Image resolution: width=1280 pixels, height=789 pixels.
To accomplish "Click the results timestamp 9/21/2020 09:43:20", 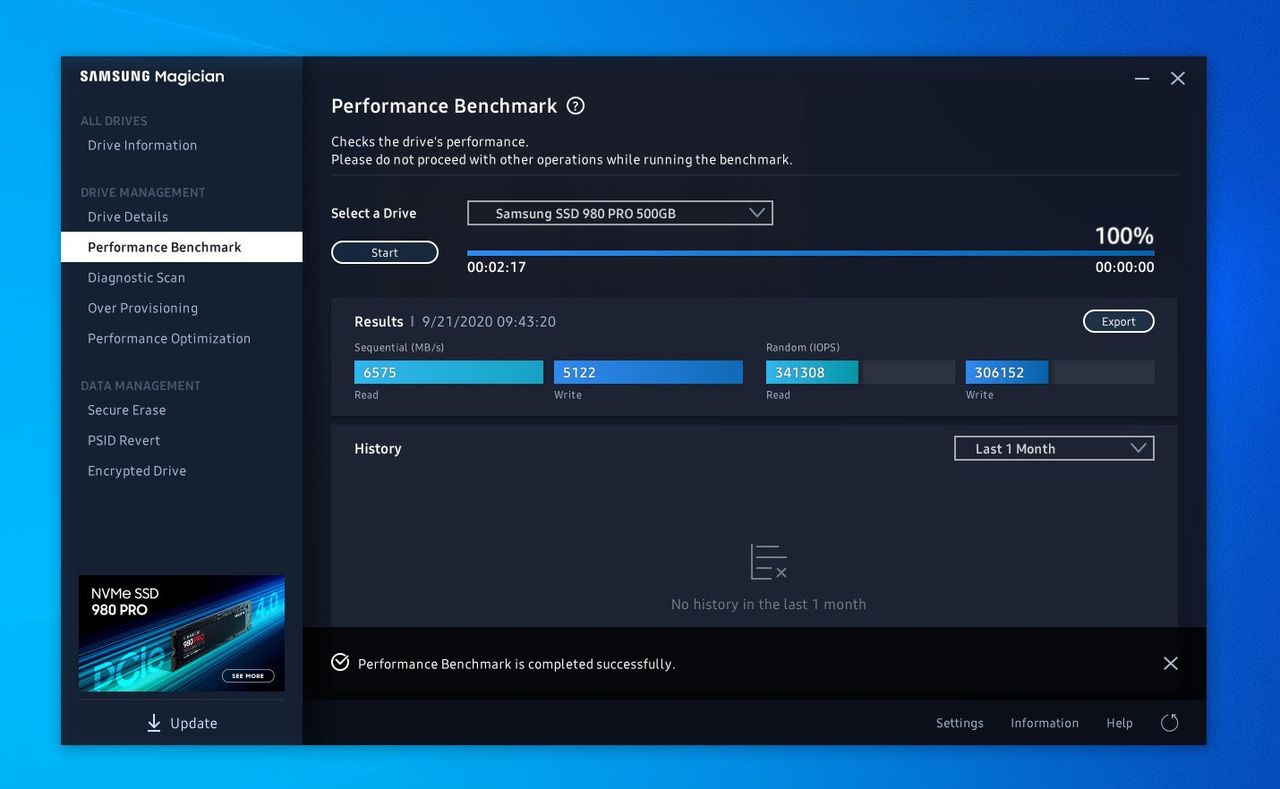I will (x=489, y=322).
